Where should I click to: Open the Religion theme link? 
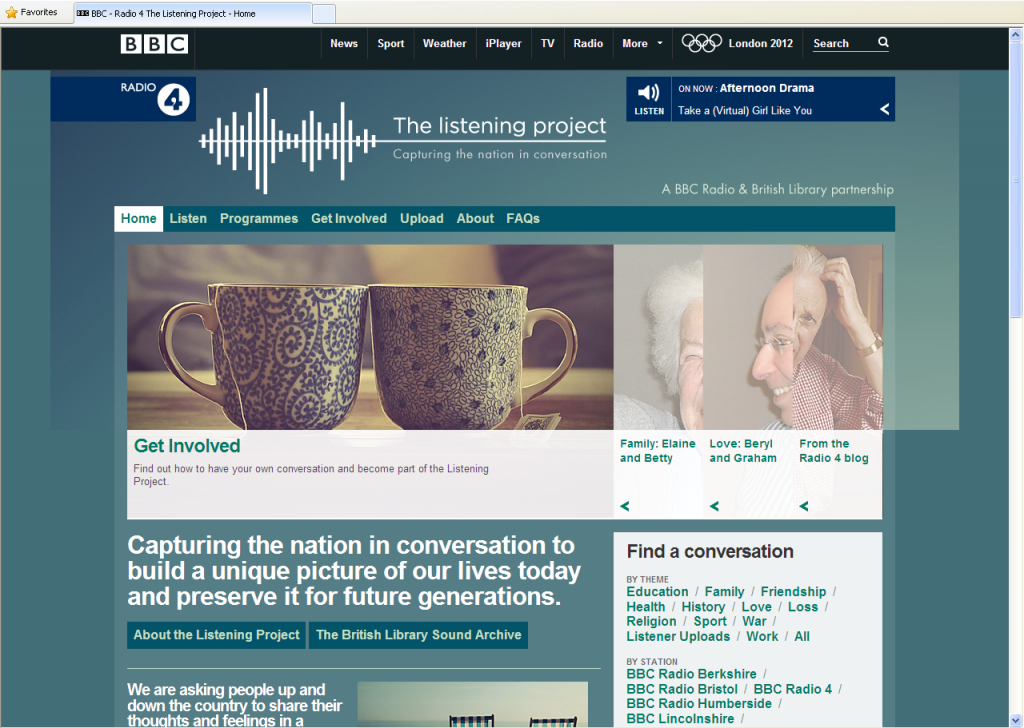pyautogui.click(x=651, y=622)
